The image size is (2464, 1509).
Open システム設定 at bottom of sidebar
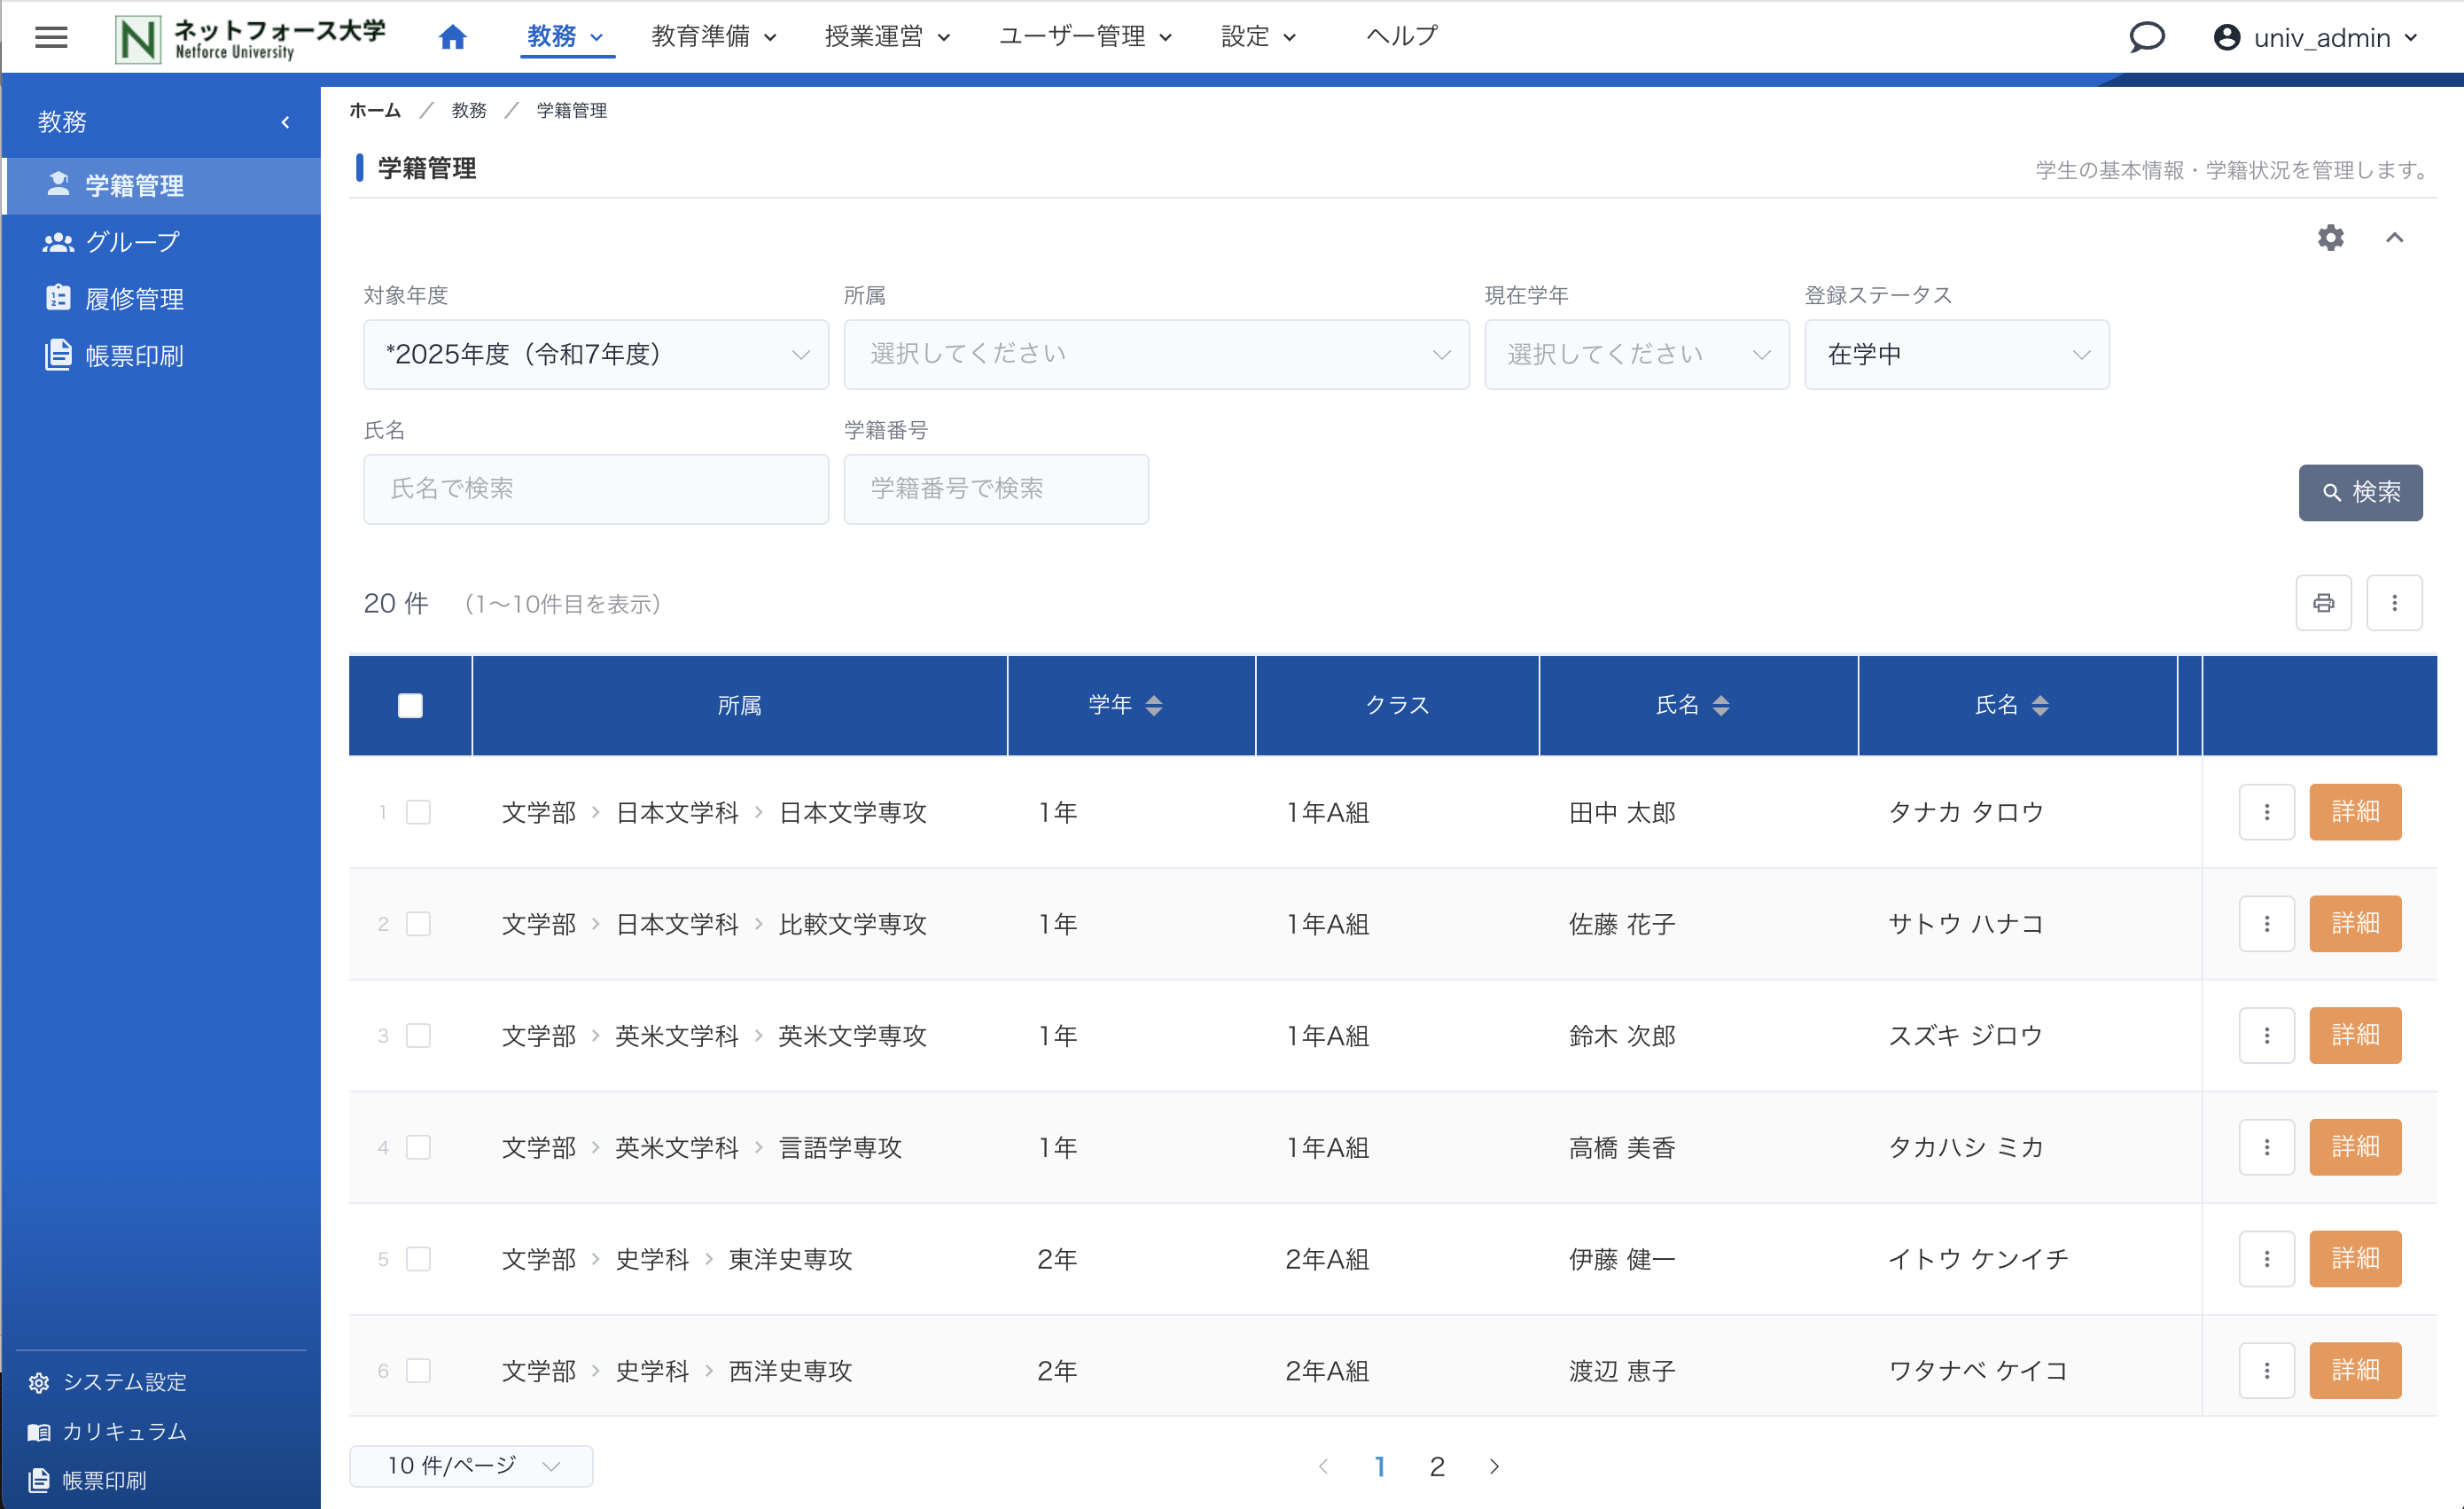124,1382
